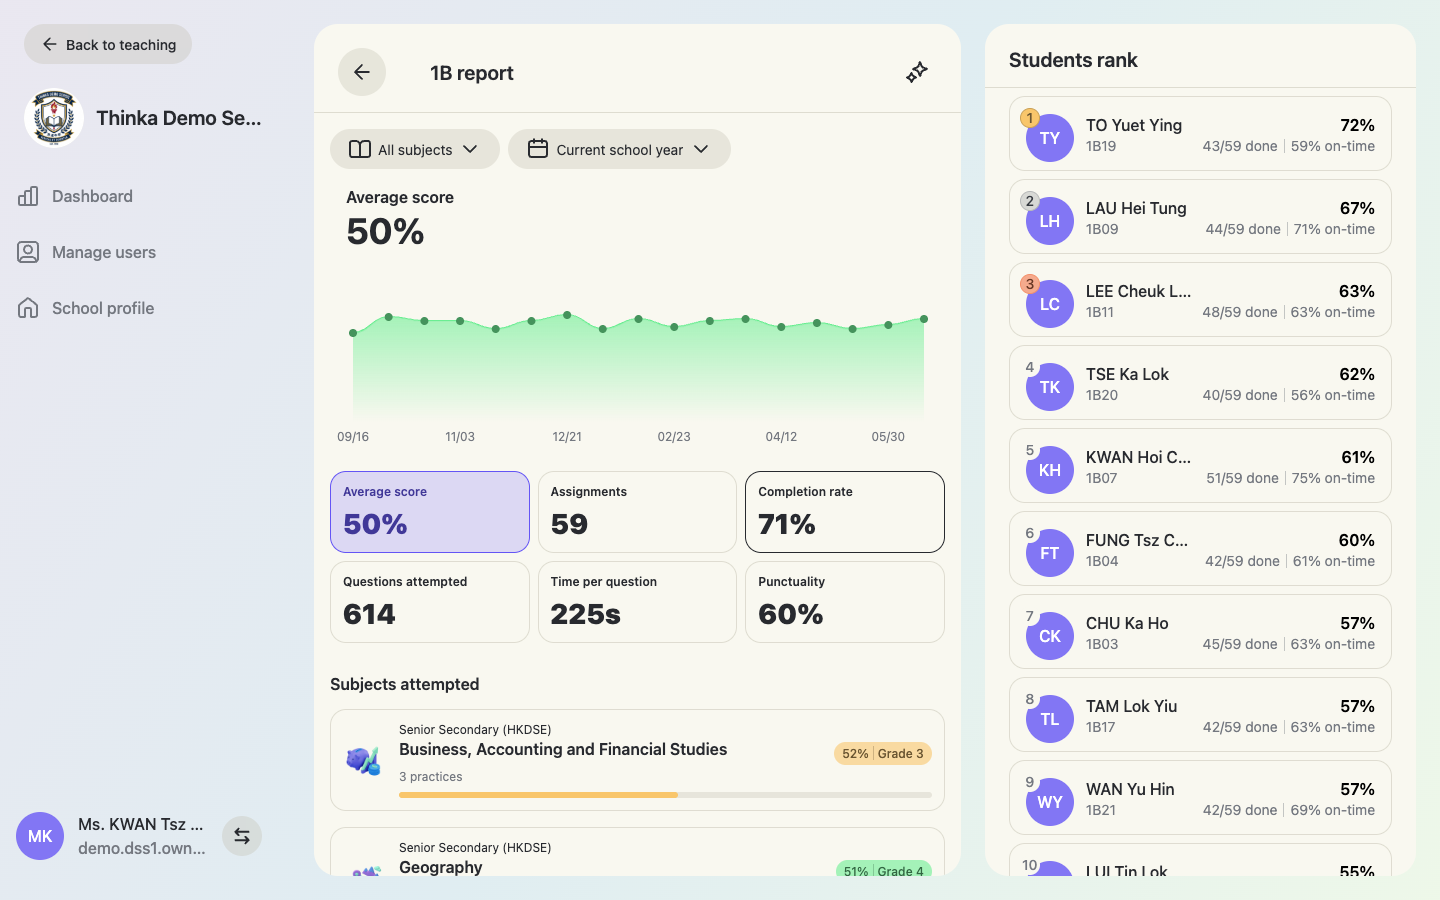Open Business, Accounting and Financial Studies subject

coord(637,760)
